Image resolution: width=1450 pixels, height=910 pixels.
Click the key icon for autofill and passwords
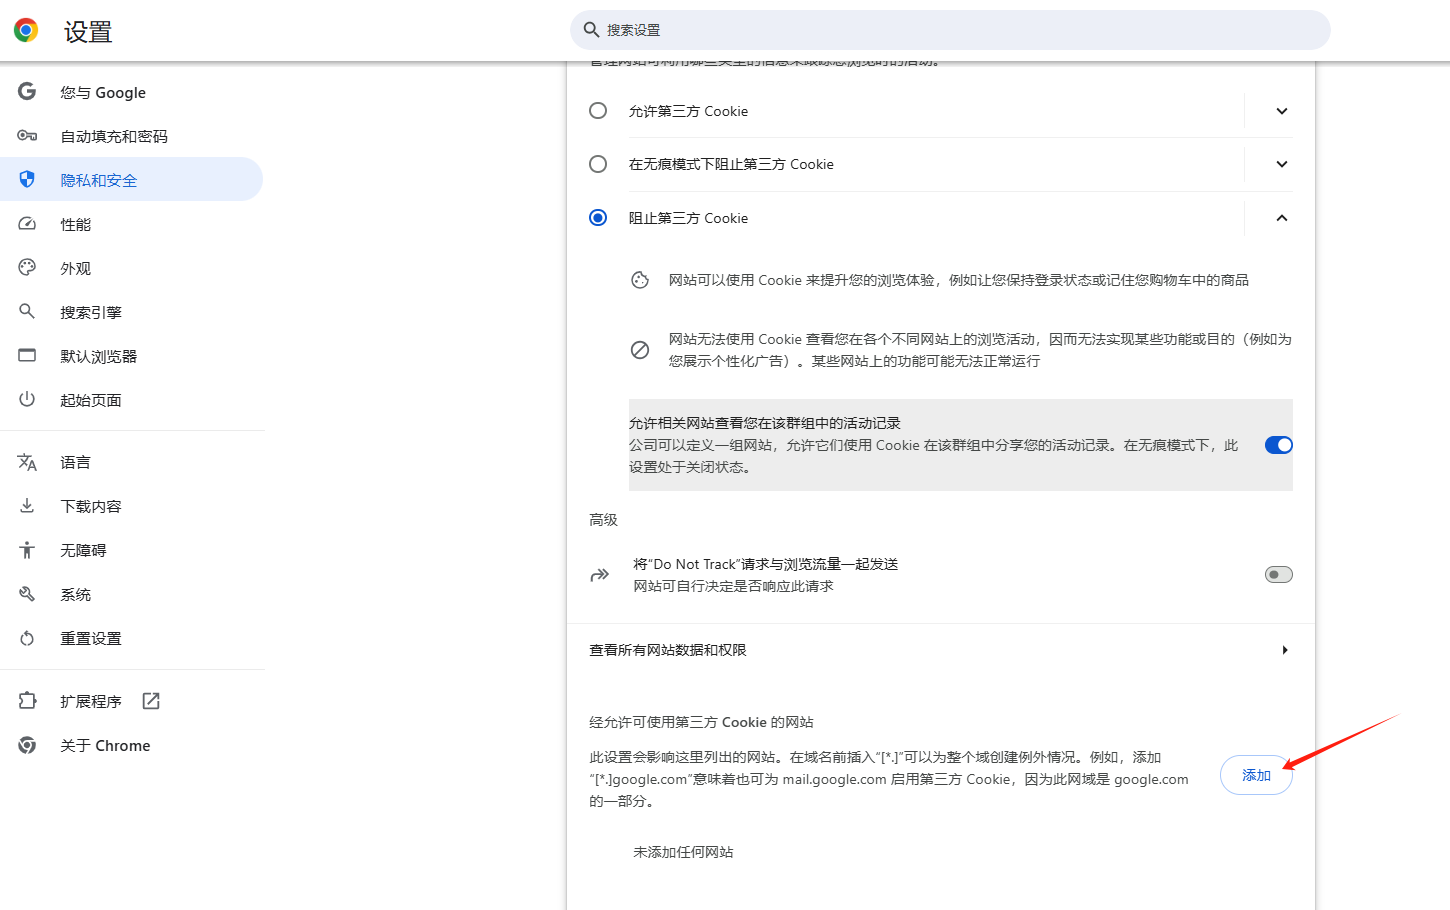pos(27,136)
